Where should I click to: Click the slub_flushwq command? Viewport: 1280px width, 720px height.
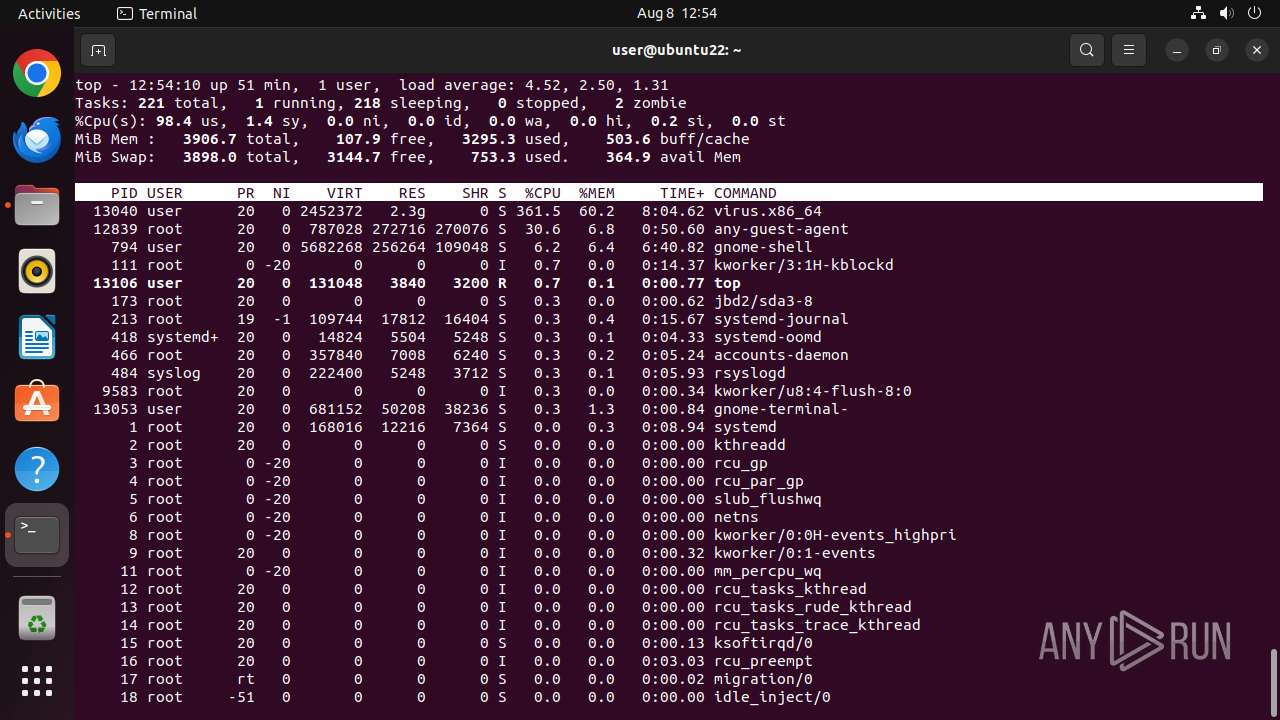pyautogui.click(x=767, y=499)
